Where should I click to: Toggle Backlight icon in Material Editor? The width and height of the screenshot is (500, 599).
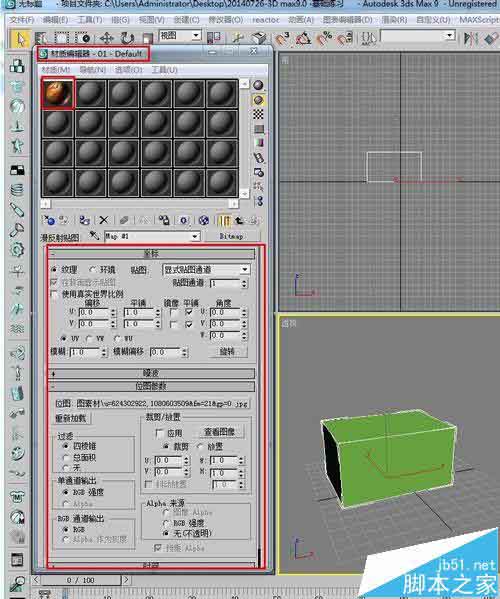point(259,100)
